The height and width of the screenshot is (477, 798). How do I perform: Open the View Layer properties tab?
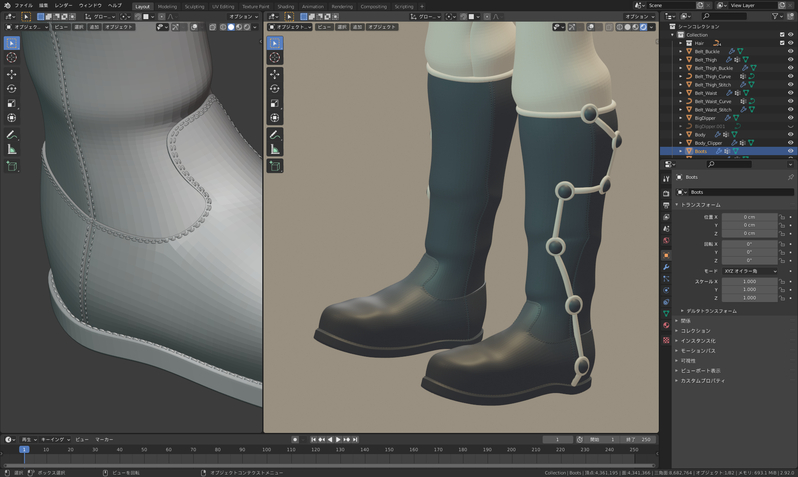666,217
